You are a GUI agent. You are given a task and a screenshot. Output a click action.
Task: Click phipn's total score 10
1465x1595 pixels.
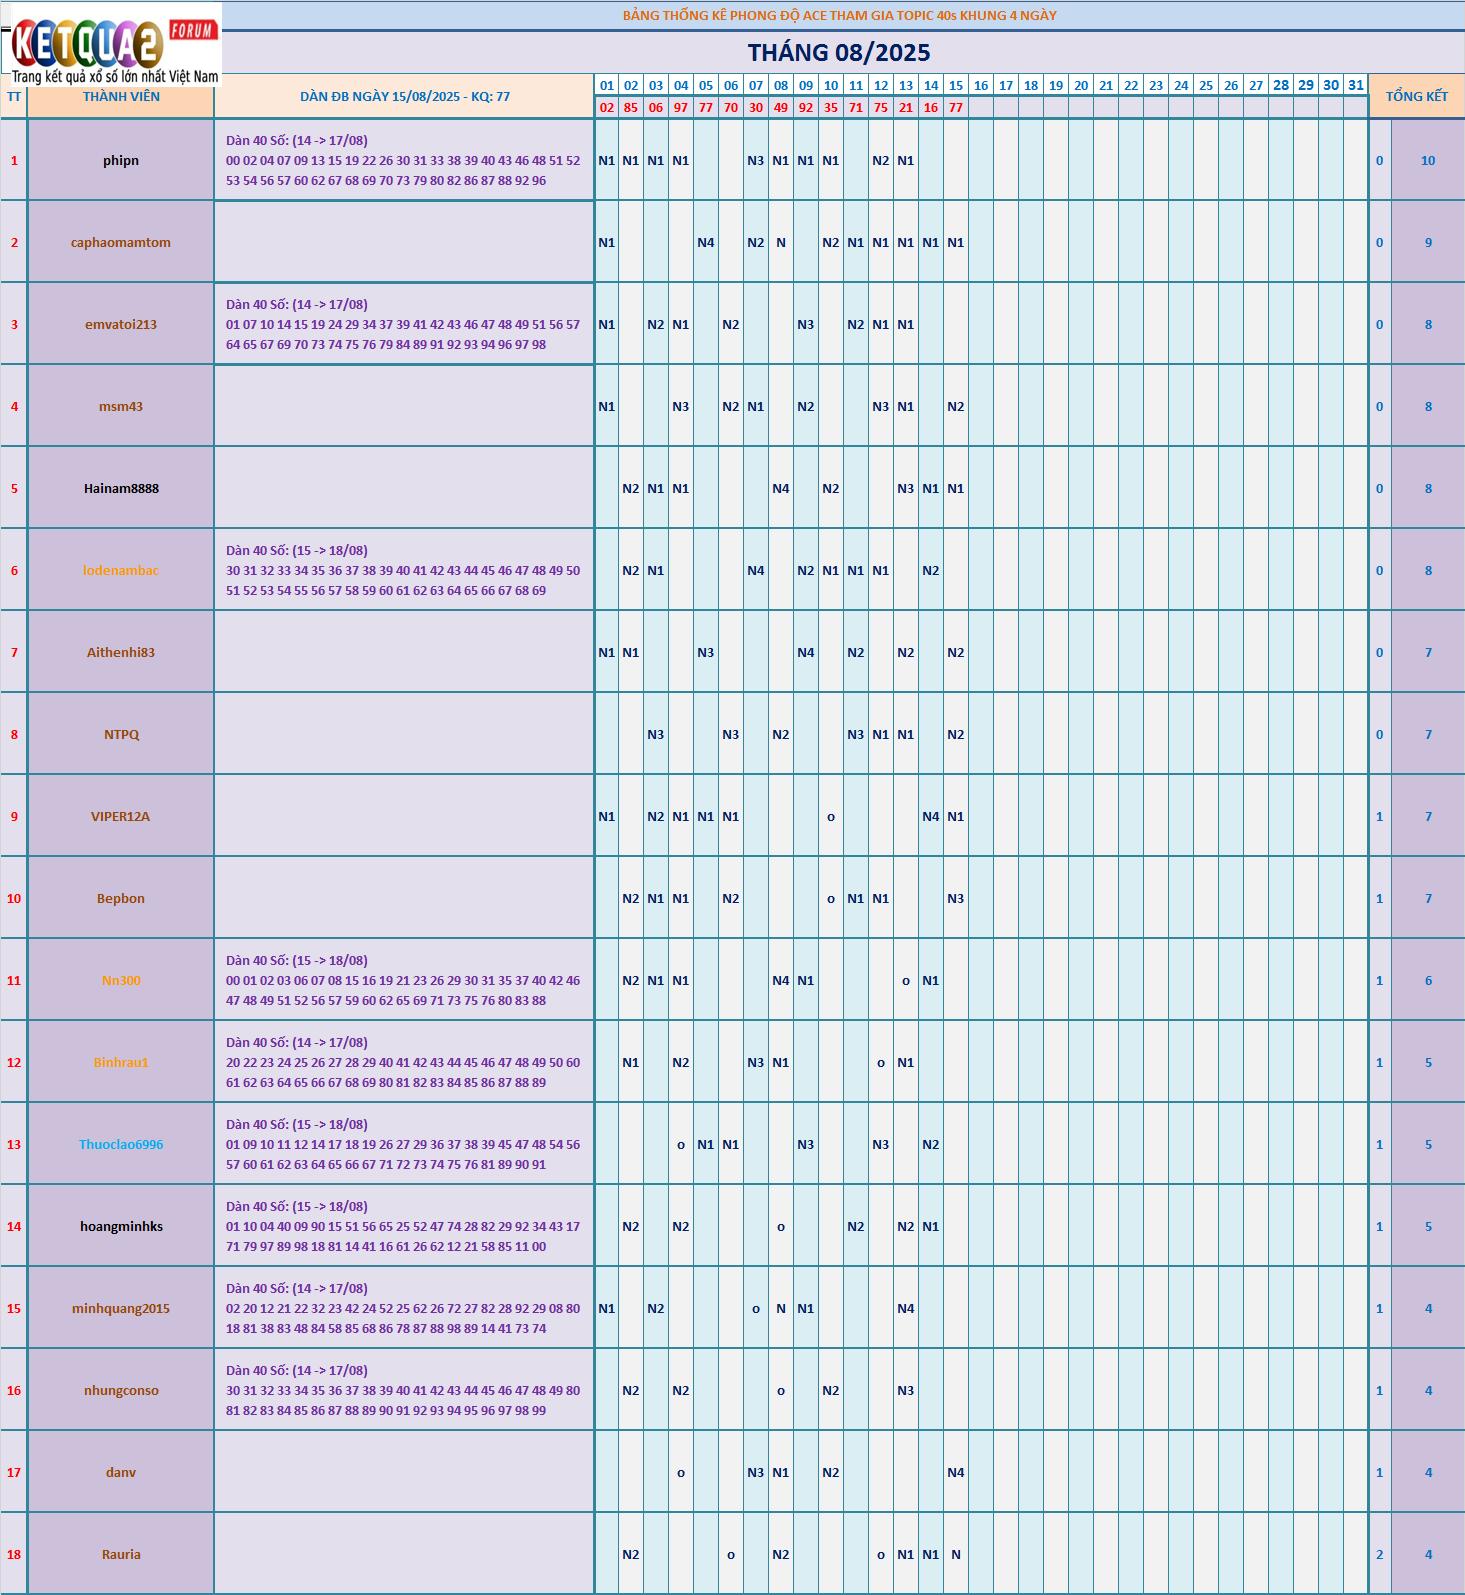pos(1428,161)
